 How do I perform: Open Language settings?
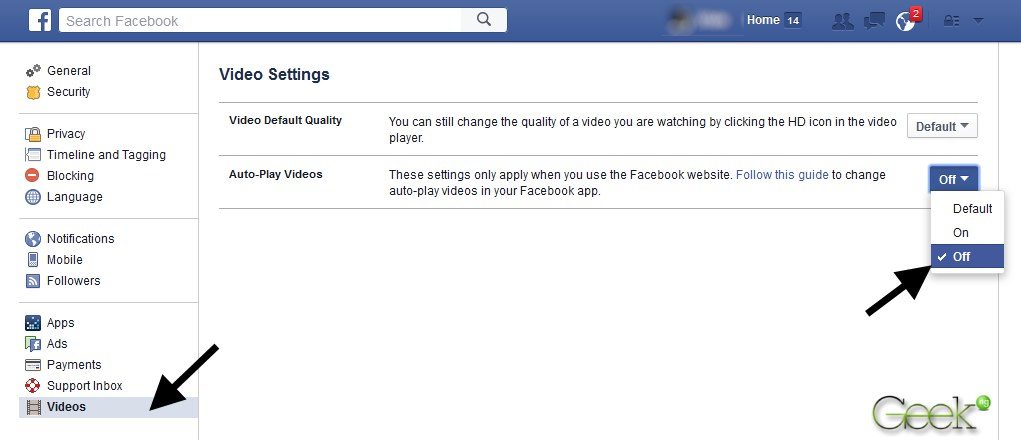[x=74, y=197]
